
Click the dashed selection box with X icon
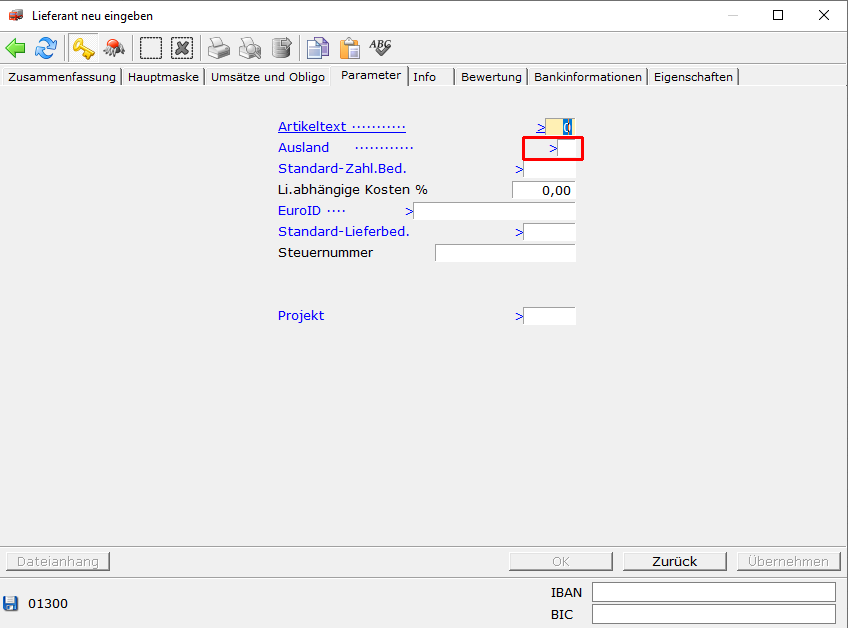coord(181,48)
